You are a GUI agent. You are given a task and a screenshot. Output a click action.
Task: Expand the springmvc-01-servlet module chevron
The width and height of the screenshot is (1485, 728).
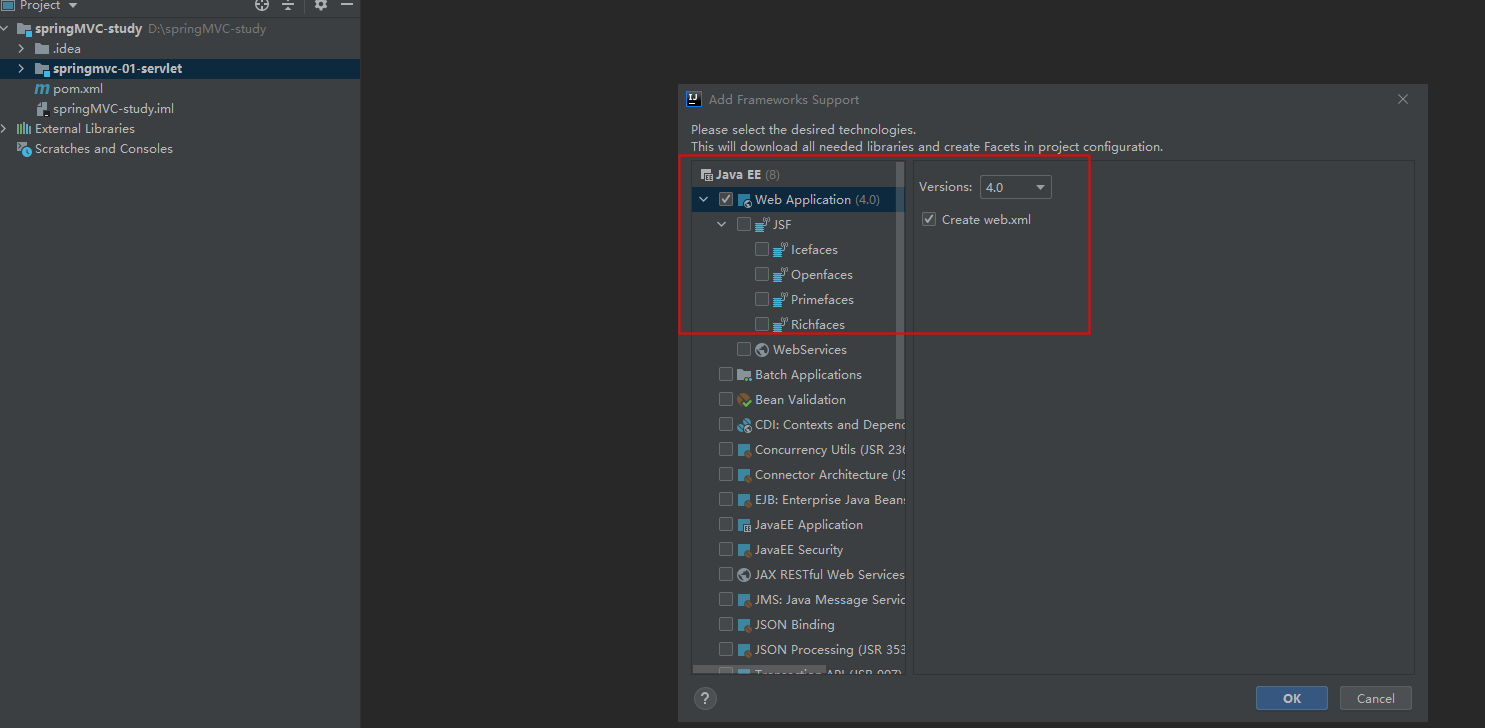pyautogui.click(x=21, y=69)
